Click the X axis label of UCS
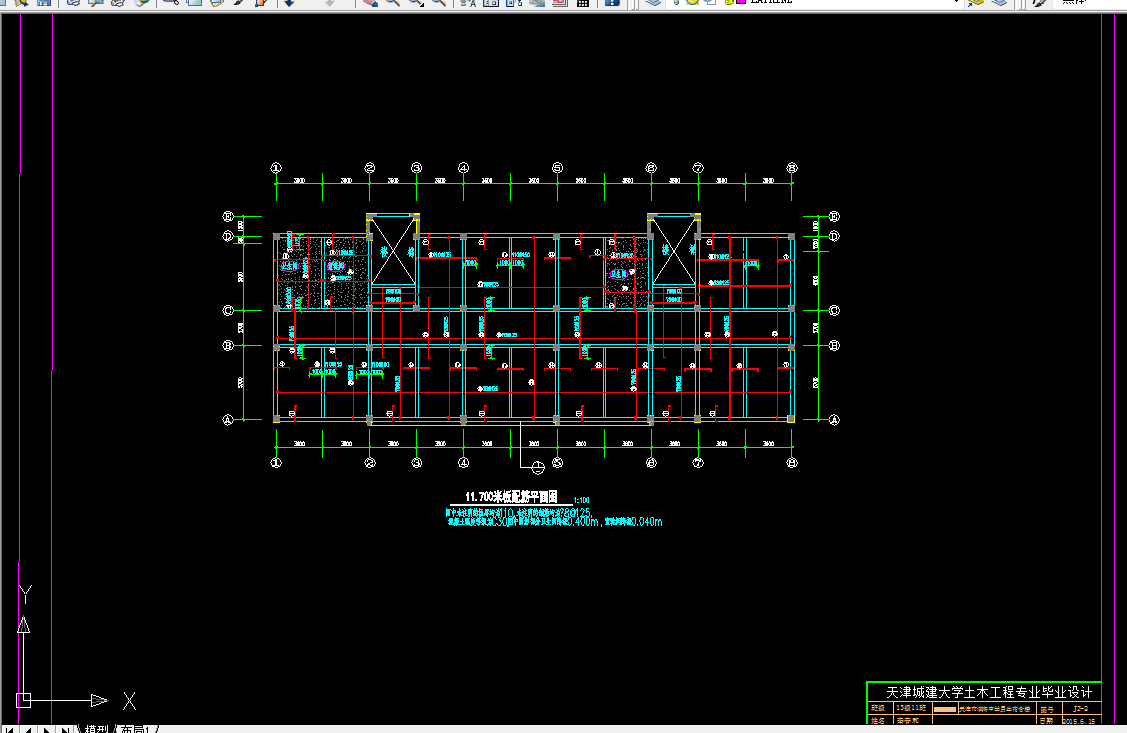The width and height of the screenshot is (1127, 733). [x=129, y=701]
